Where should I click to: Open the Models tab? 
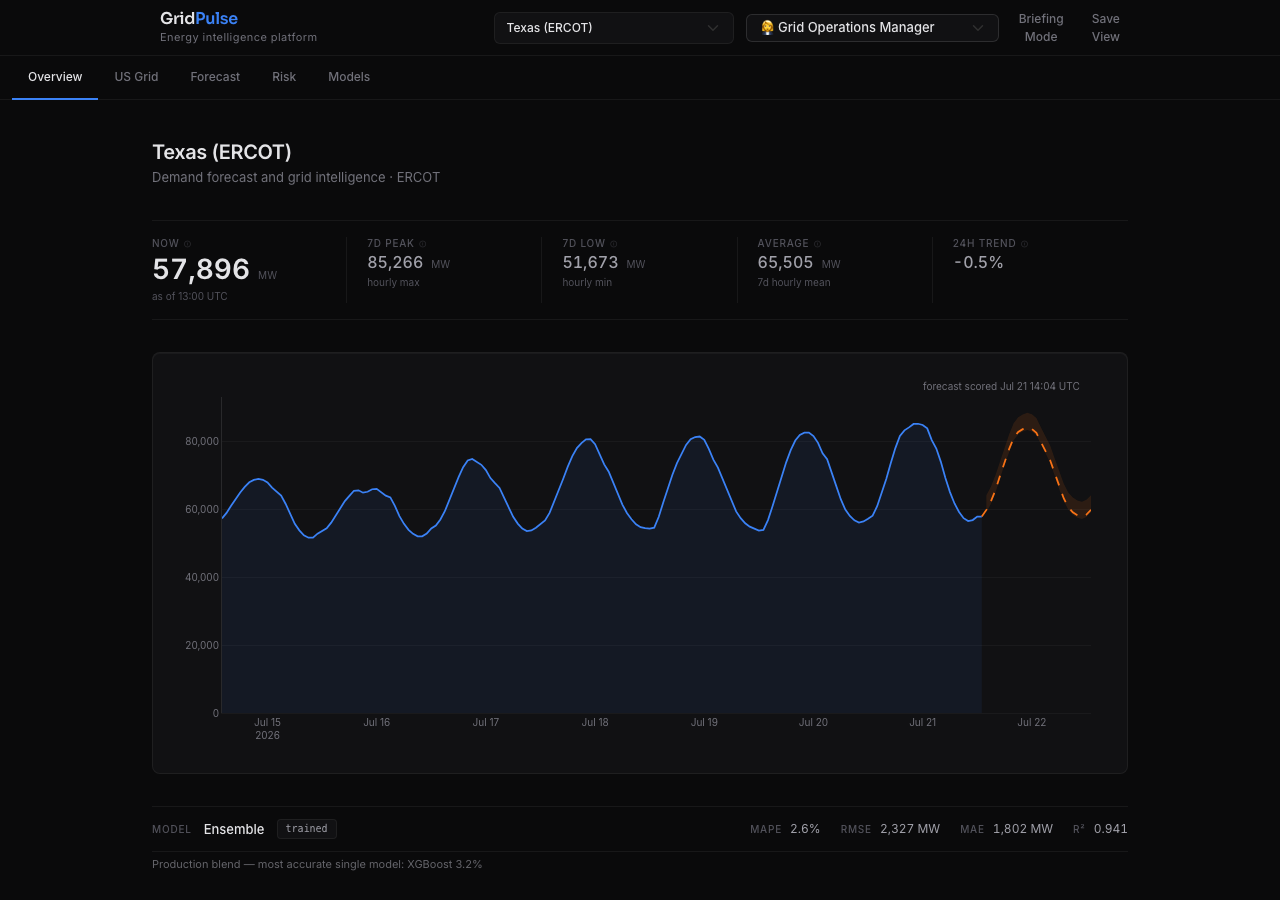pyautogui.click(x=349, y=77)
